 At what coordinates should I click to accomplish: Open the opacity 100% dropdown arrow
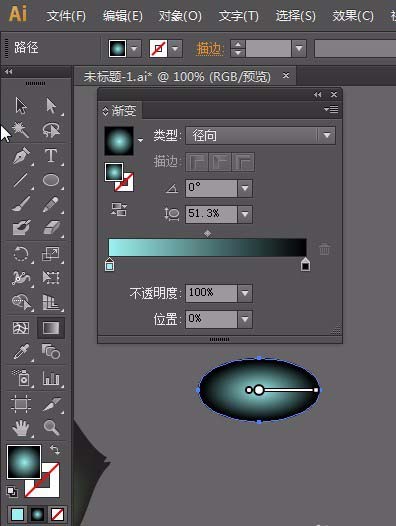[x=245, y=293]
